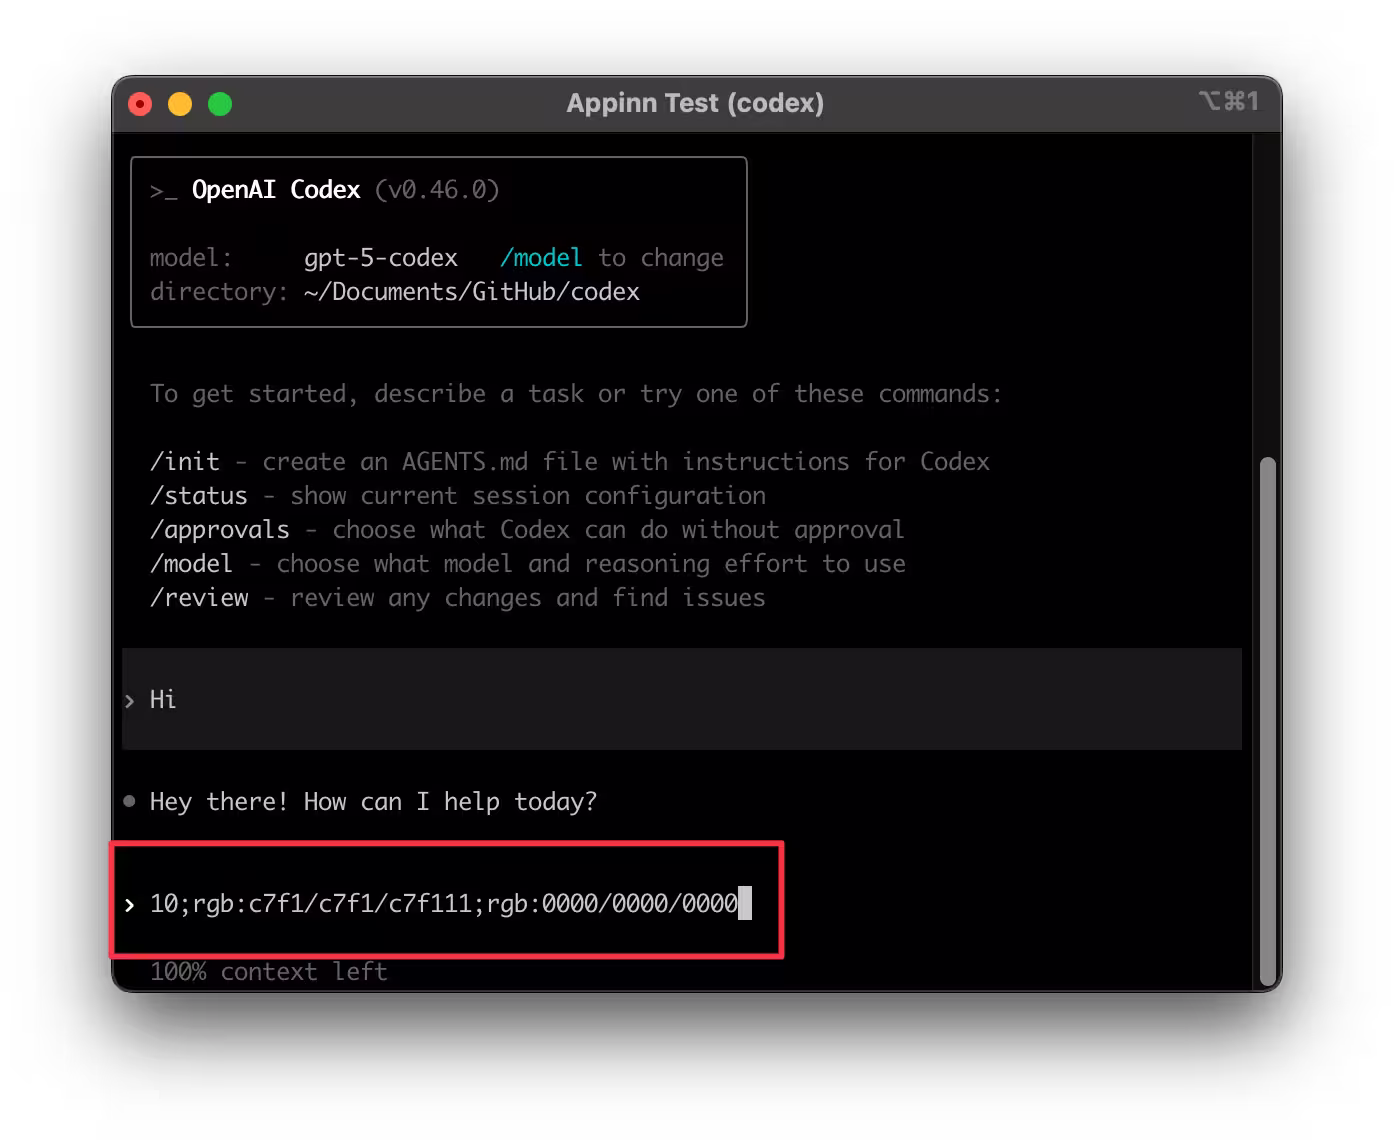This screenshot has height=1140, width=1394.
Task: Click the bullet before Hey there reply
Action: 129,801
